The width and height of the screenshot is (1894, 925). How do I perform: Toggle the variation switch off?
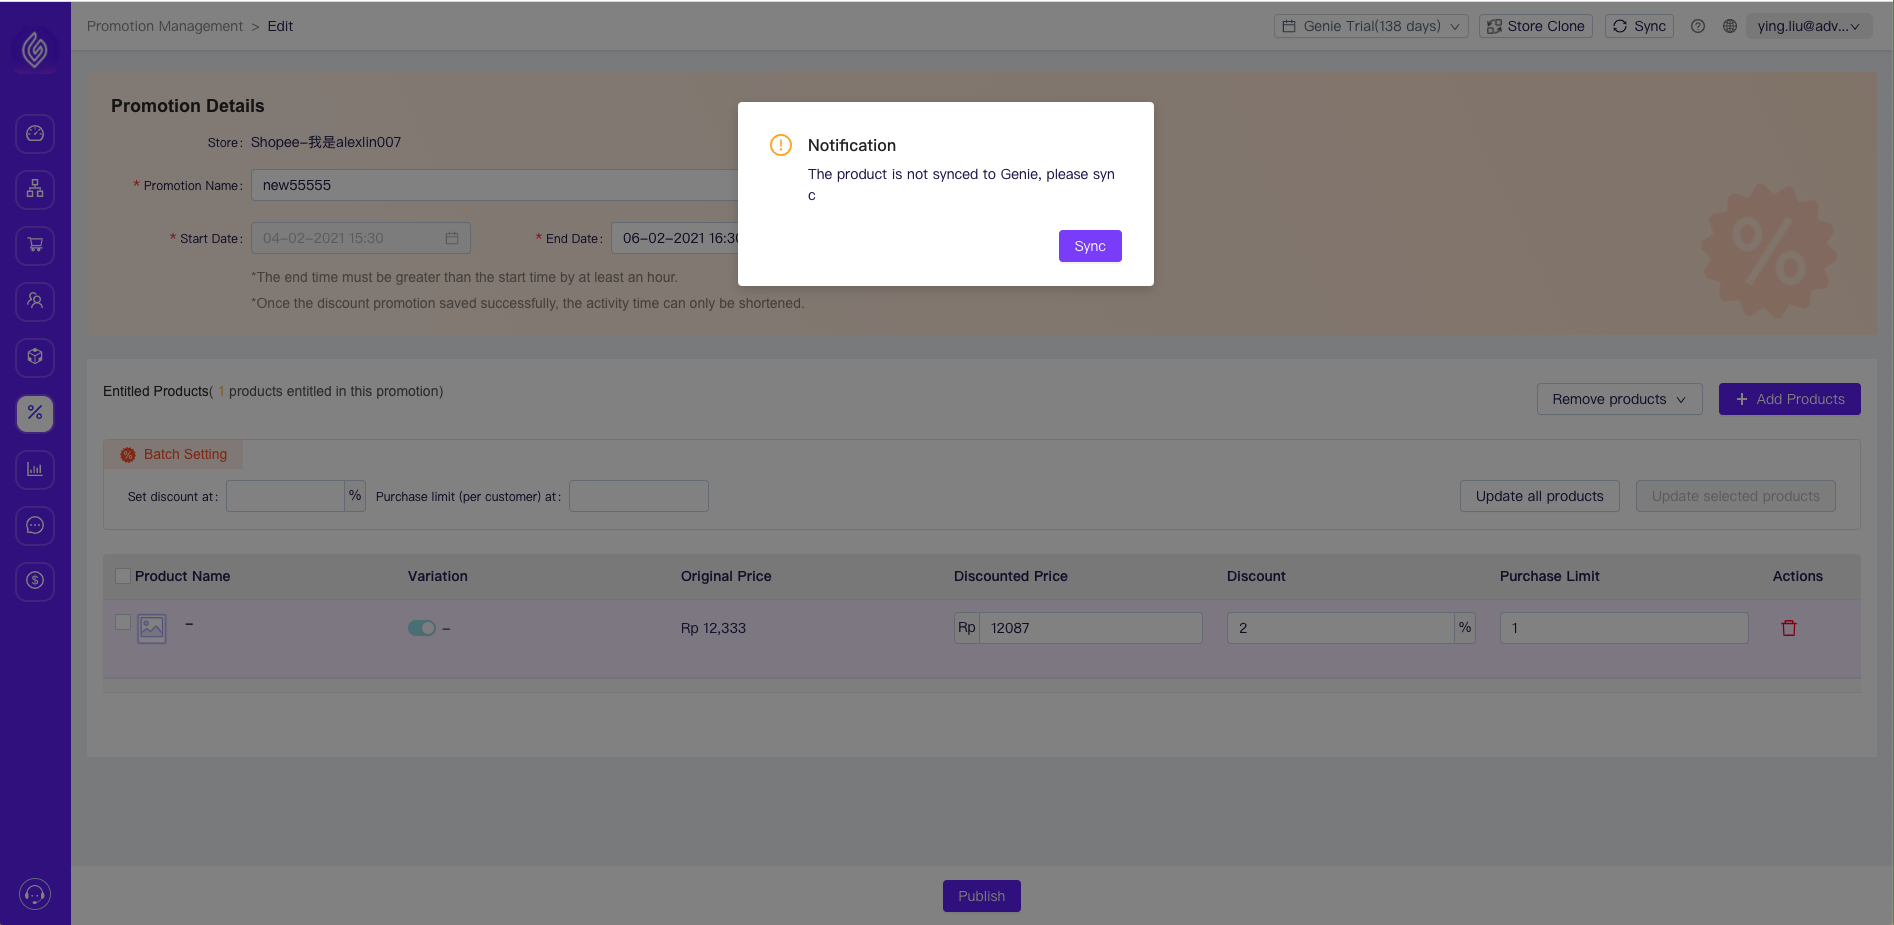(x=421, y=628)
